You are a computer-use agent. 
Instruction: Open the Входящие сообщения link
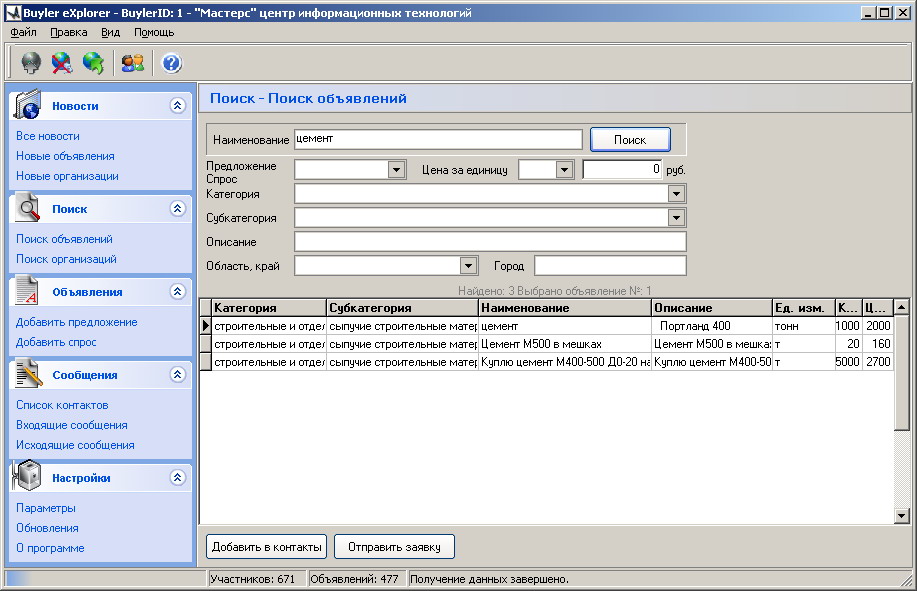72,425
